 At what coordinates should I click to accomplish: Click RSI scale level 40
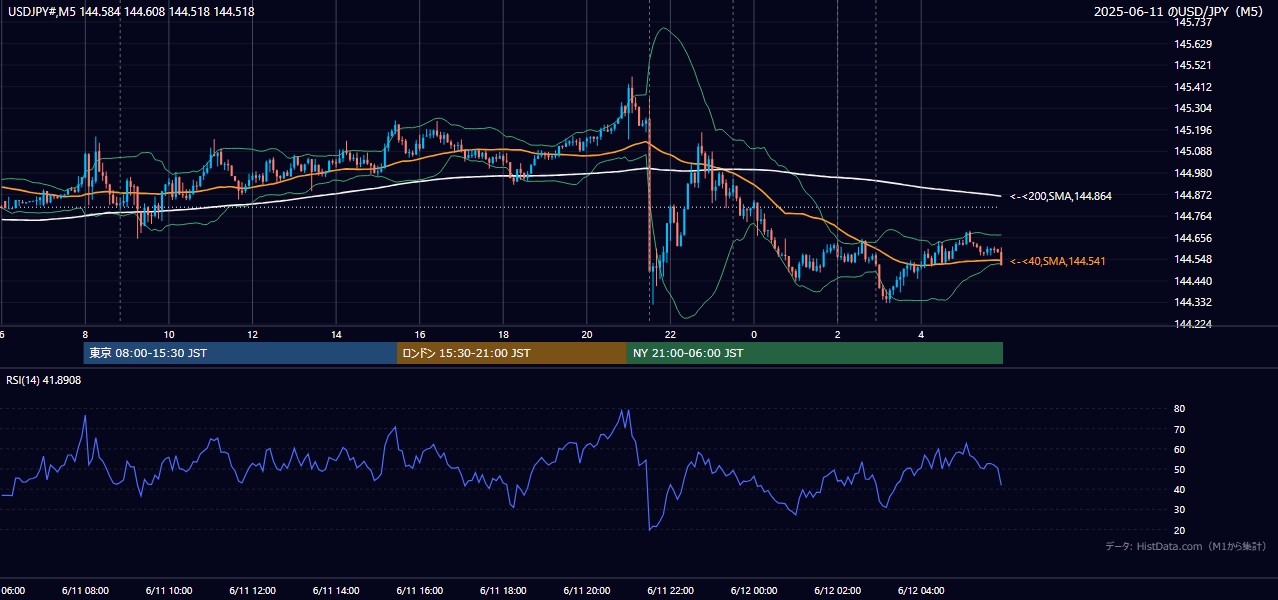coord(1180,489)
